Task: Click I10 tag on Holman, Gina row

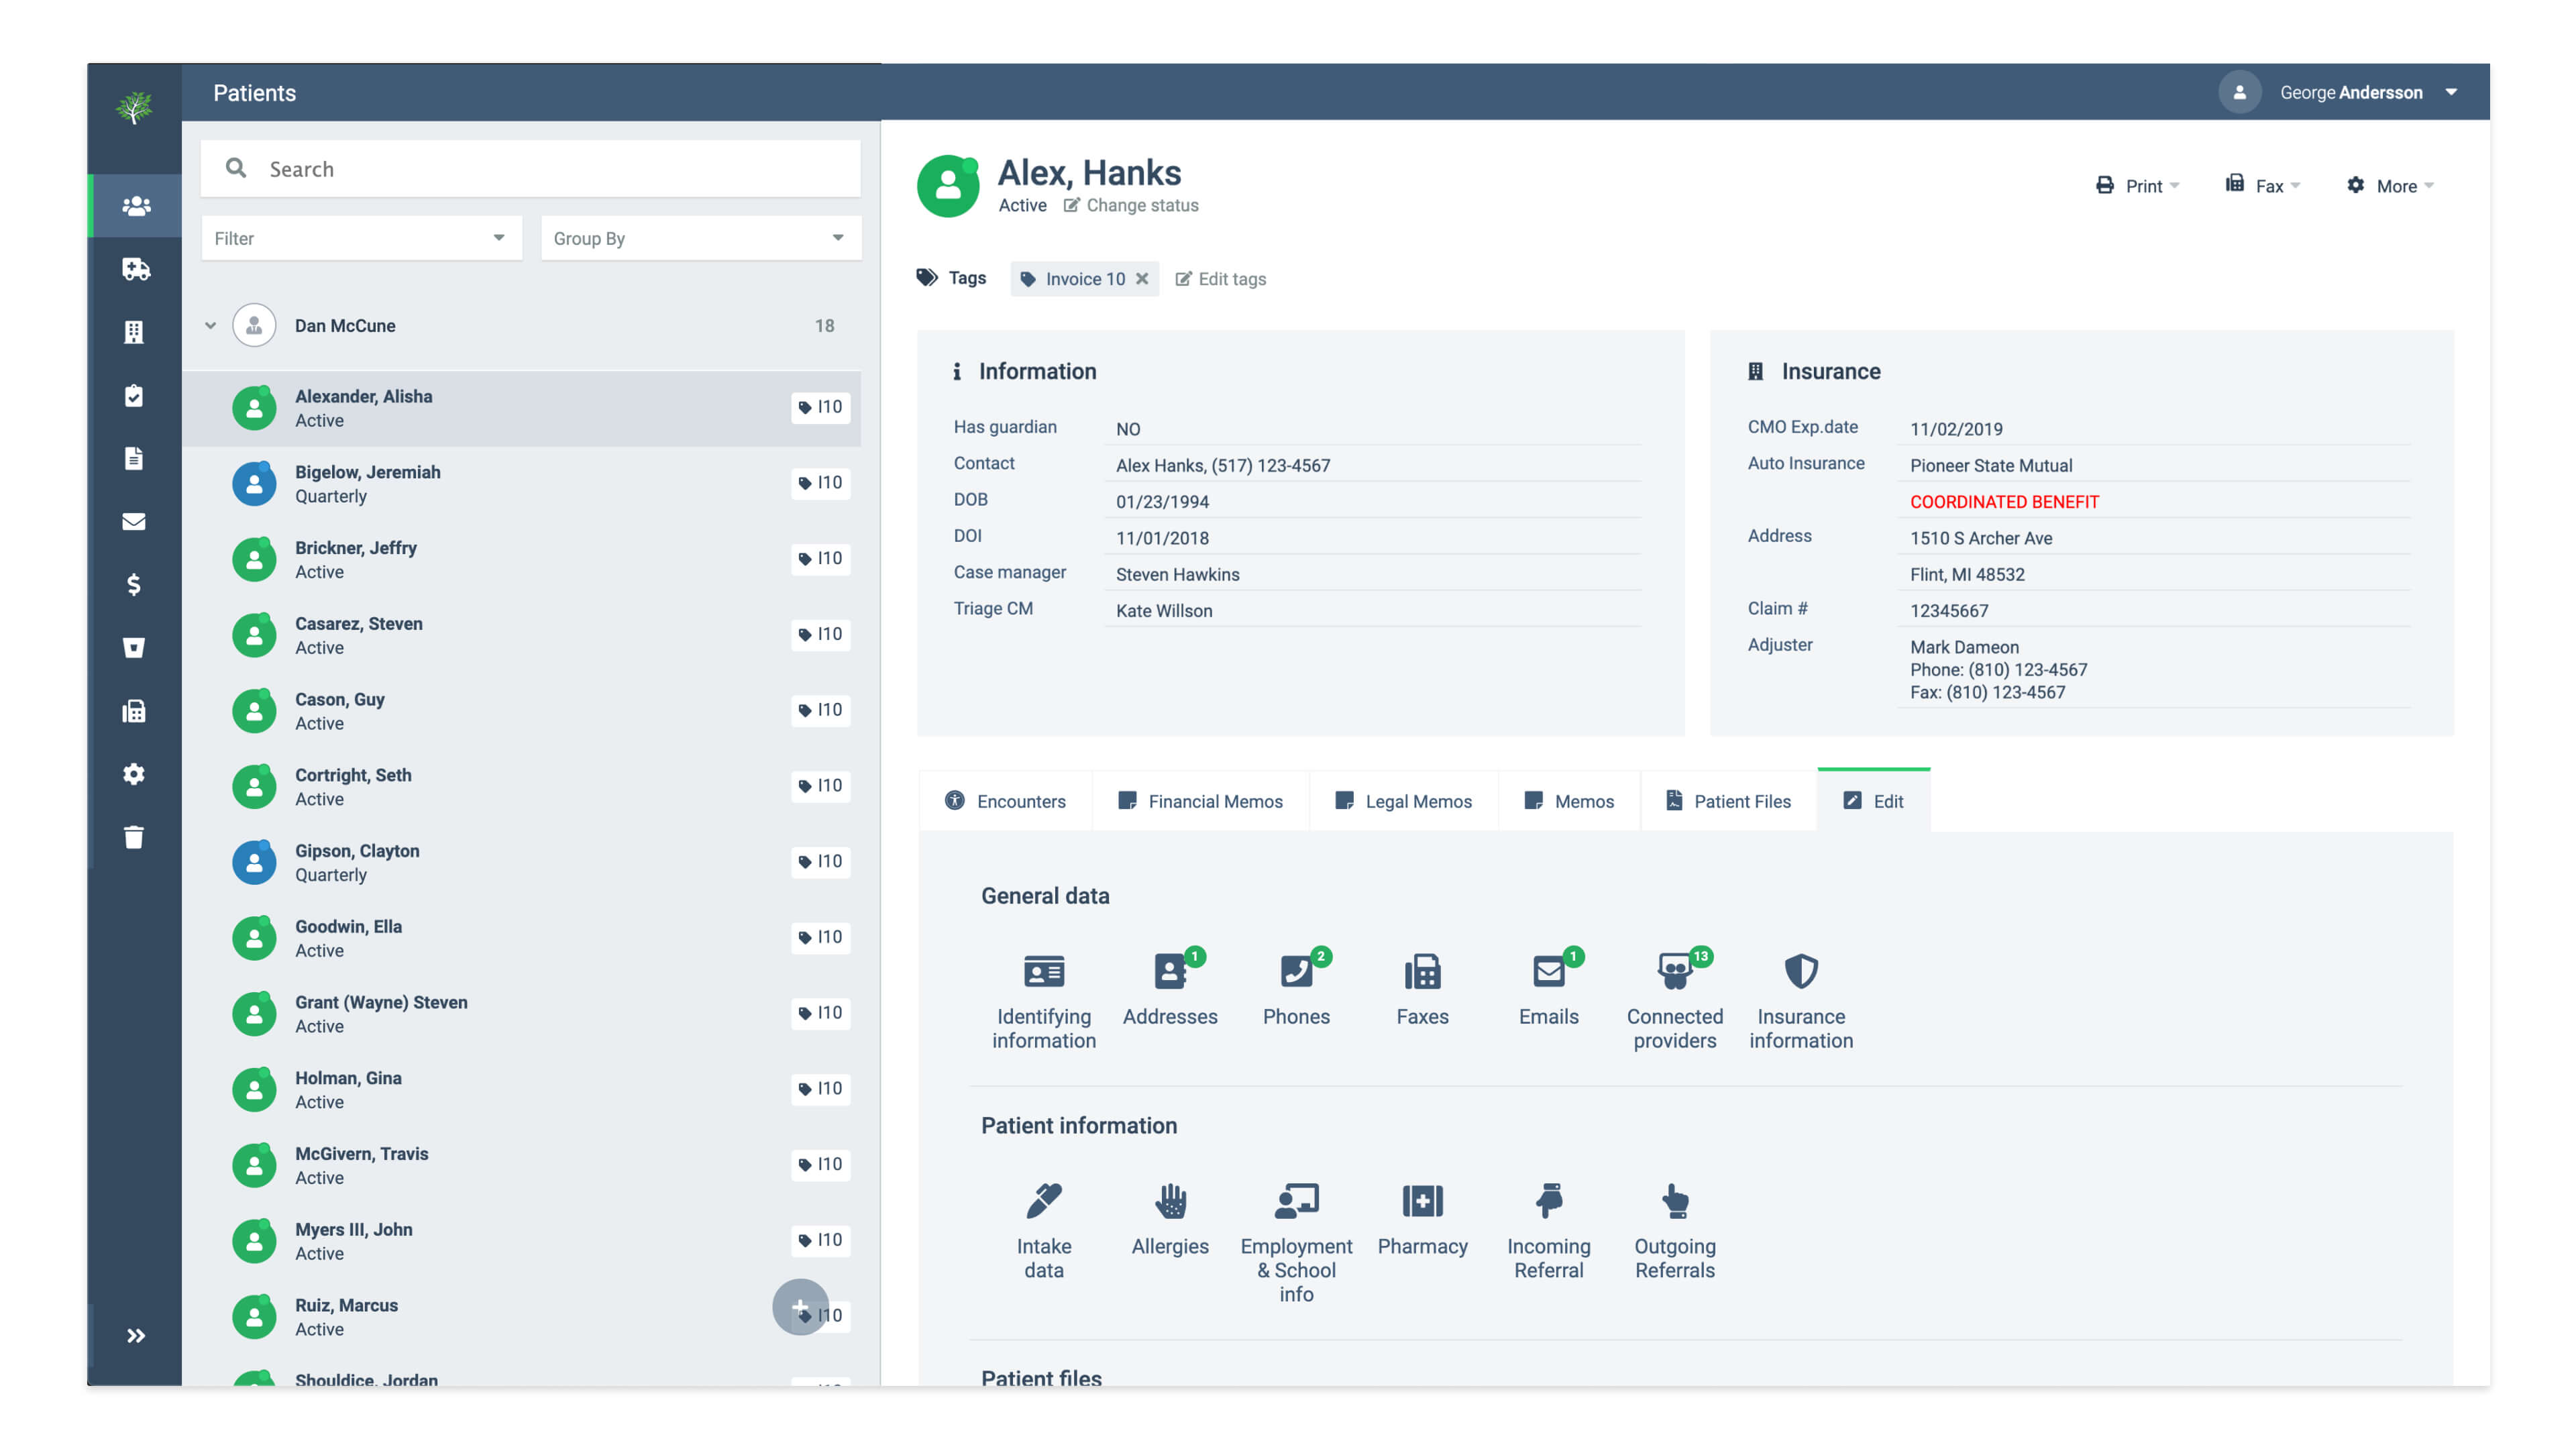Action: (820, 1088)
